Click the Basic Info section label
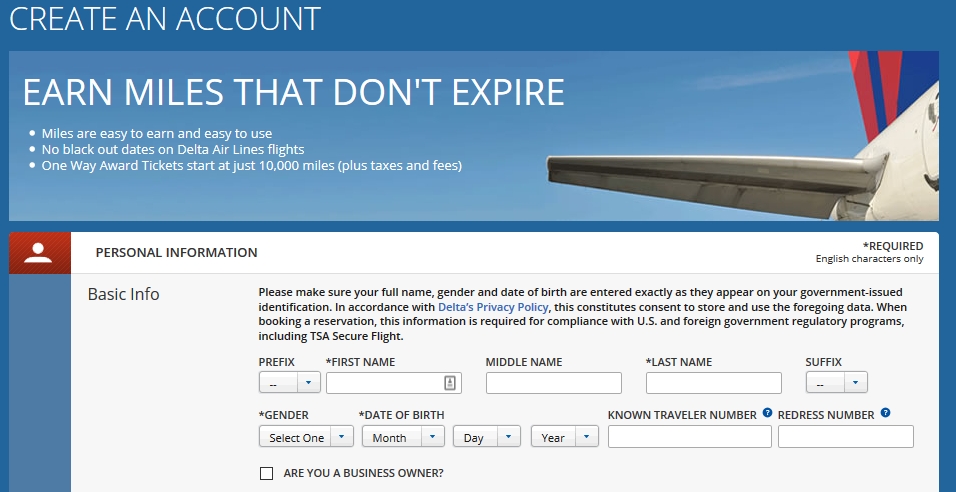The height and width of the screenshot is (492, 956). [x=124, y=294]
